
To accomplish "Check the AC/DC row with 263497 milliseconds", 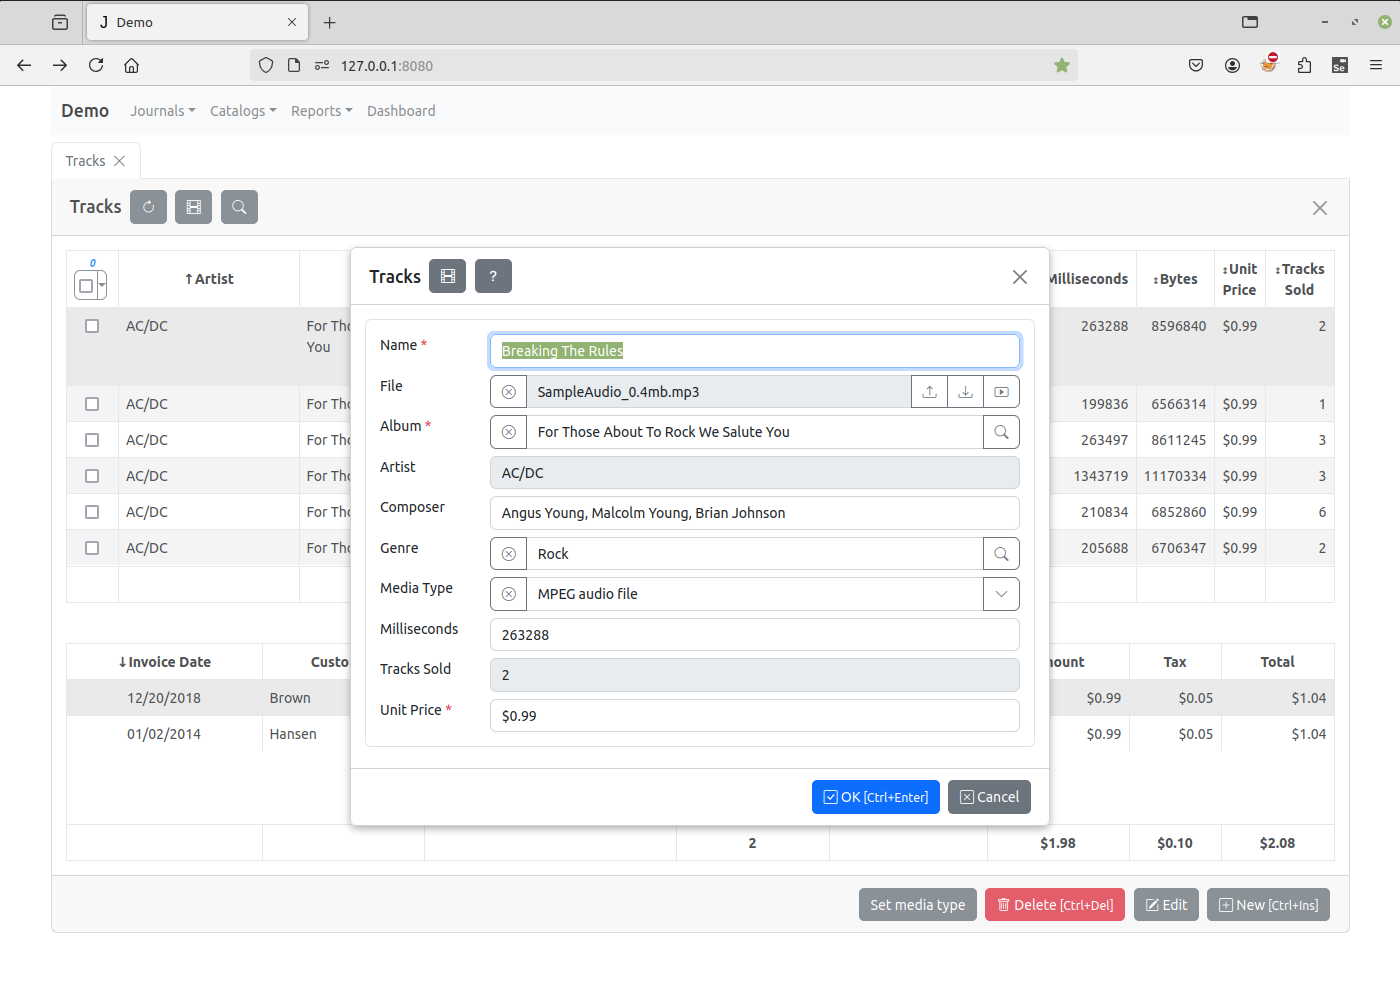I will tap(92, 440).
